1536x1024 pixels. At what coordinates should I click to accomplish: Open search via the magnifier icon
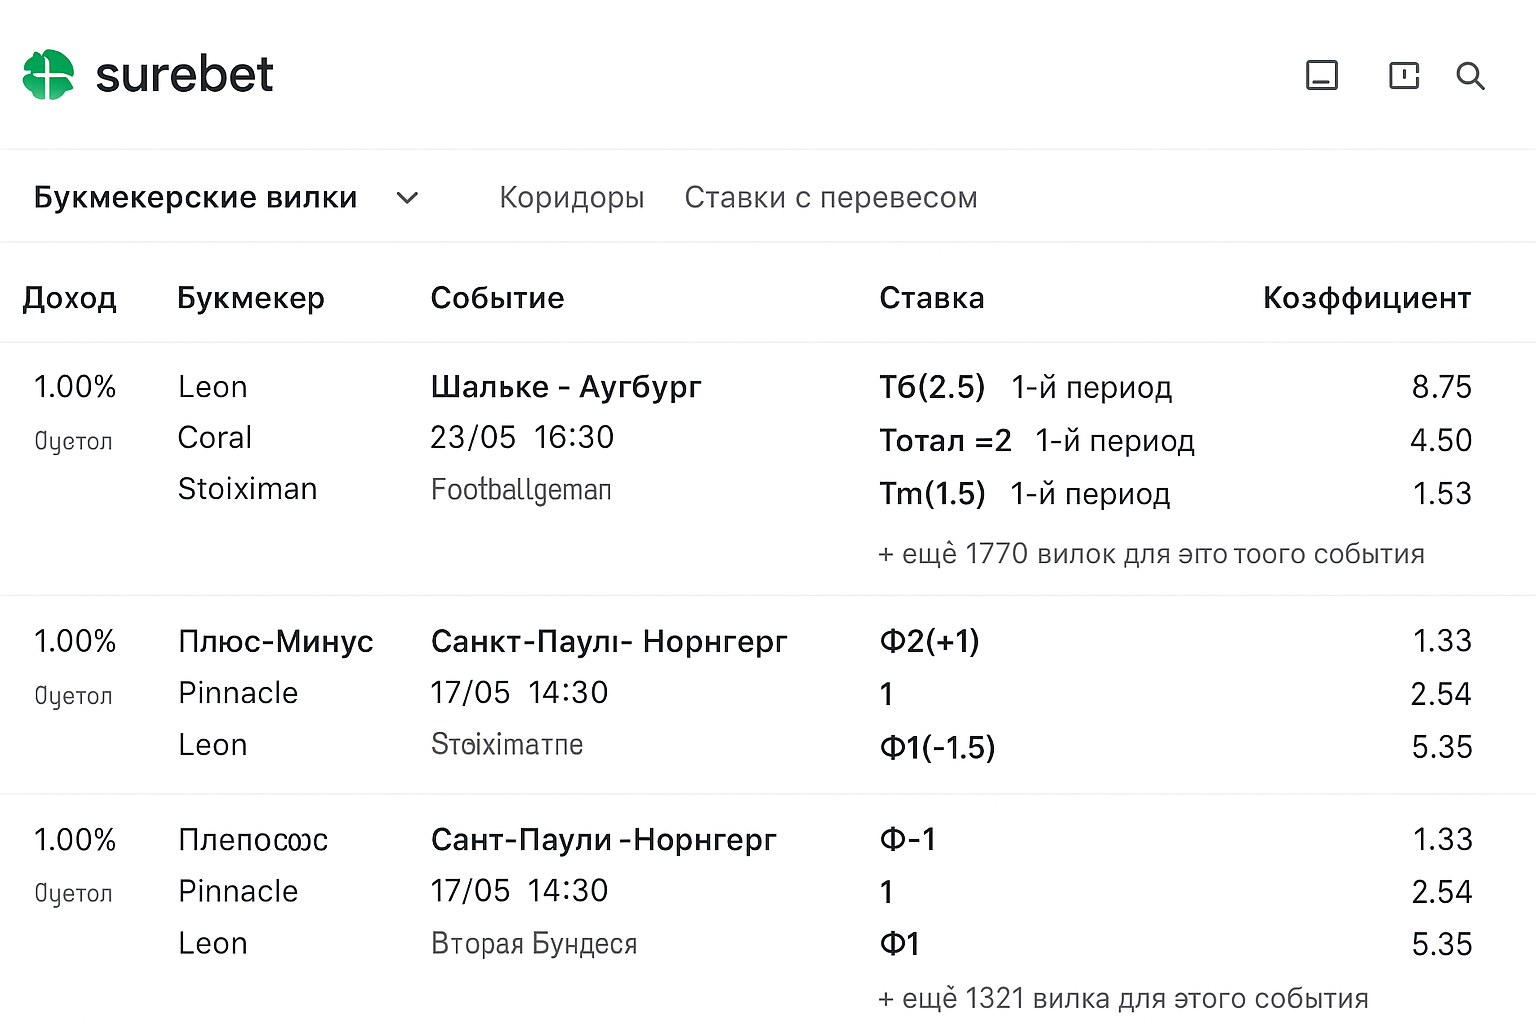pyautogui.click(x=1470, y=75)
